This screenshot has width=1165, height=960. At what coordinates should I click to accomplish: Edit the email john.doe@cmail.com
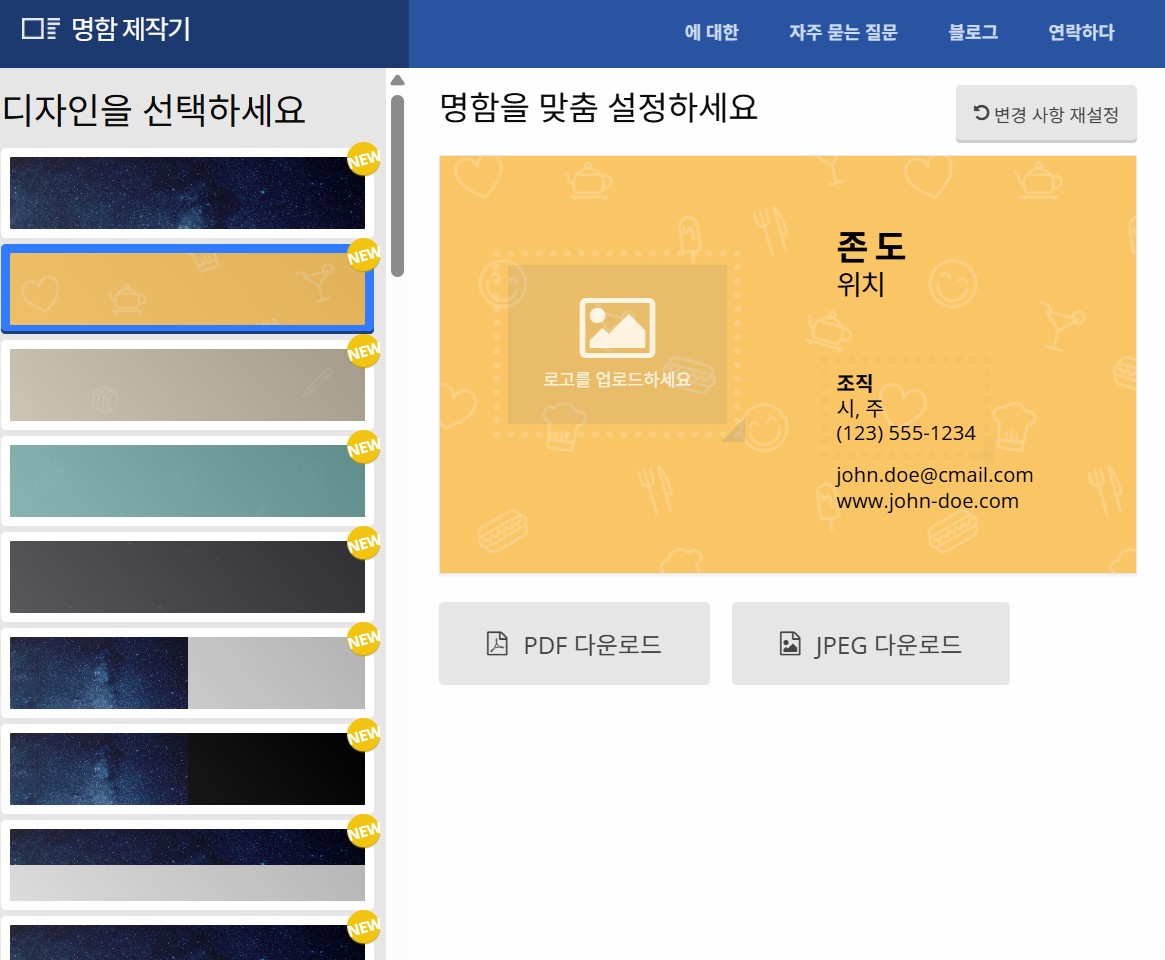935,475
